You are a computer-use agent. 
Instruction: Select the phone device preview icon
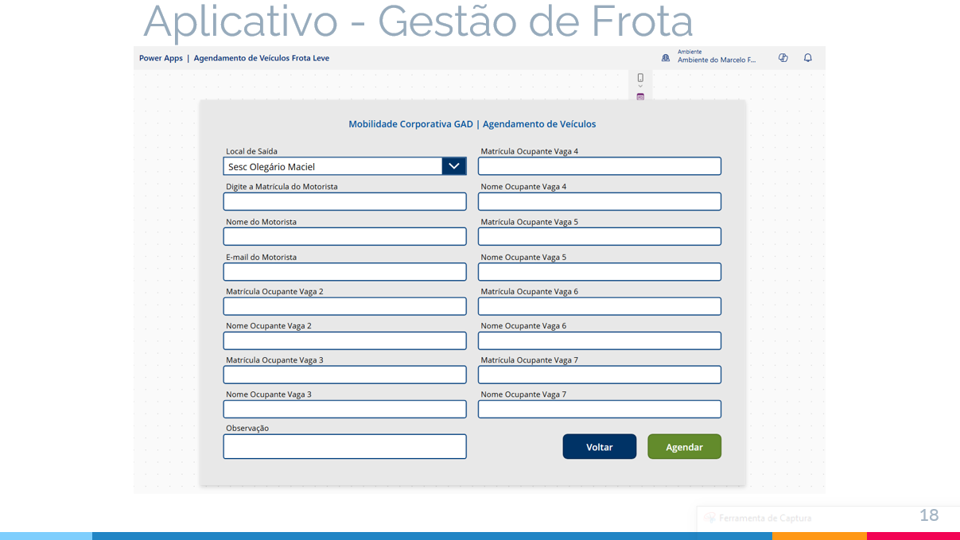pos(641,77)
